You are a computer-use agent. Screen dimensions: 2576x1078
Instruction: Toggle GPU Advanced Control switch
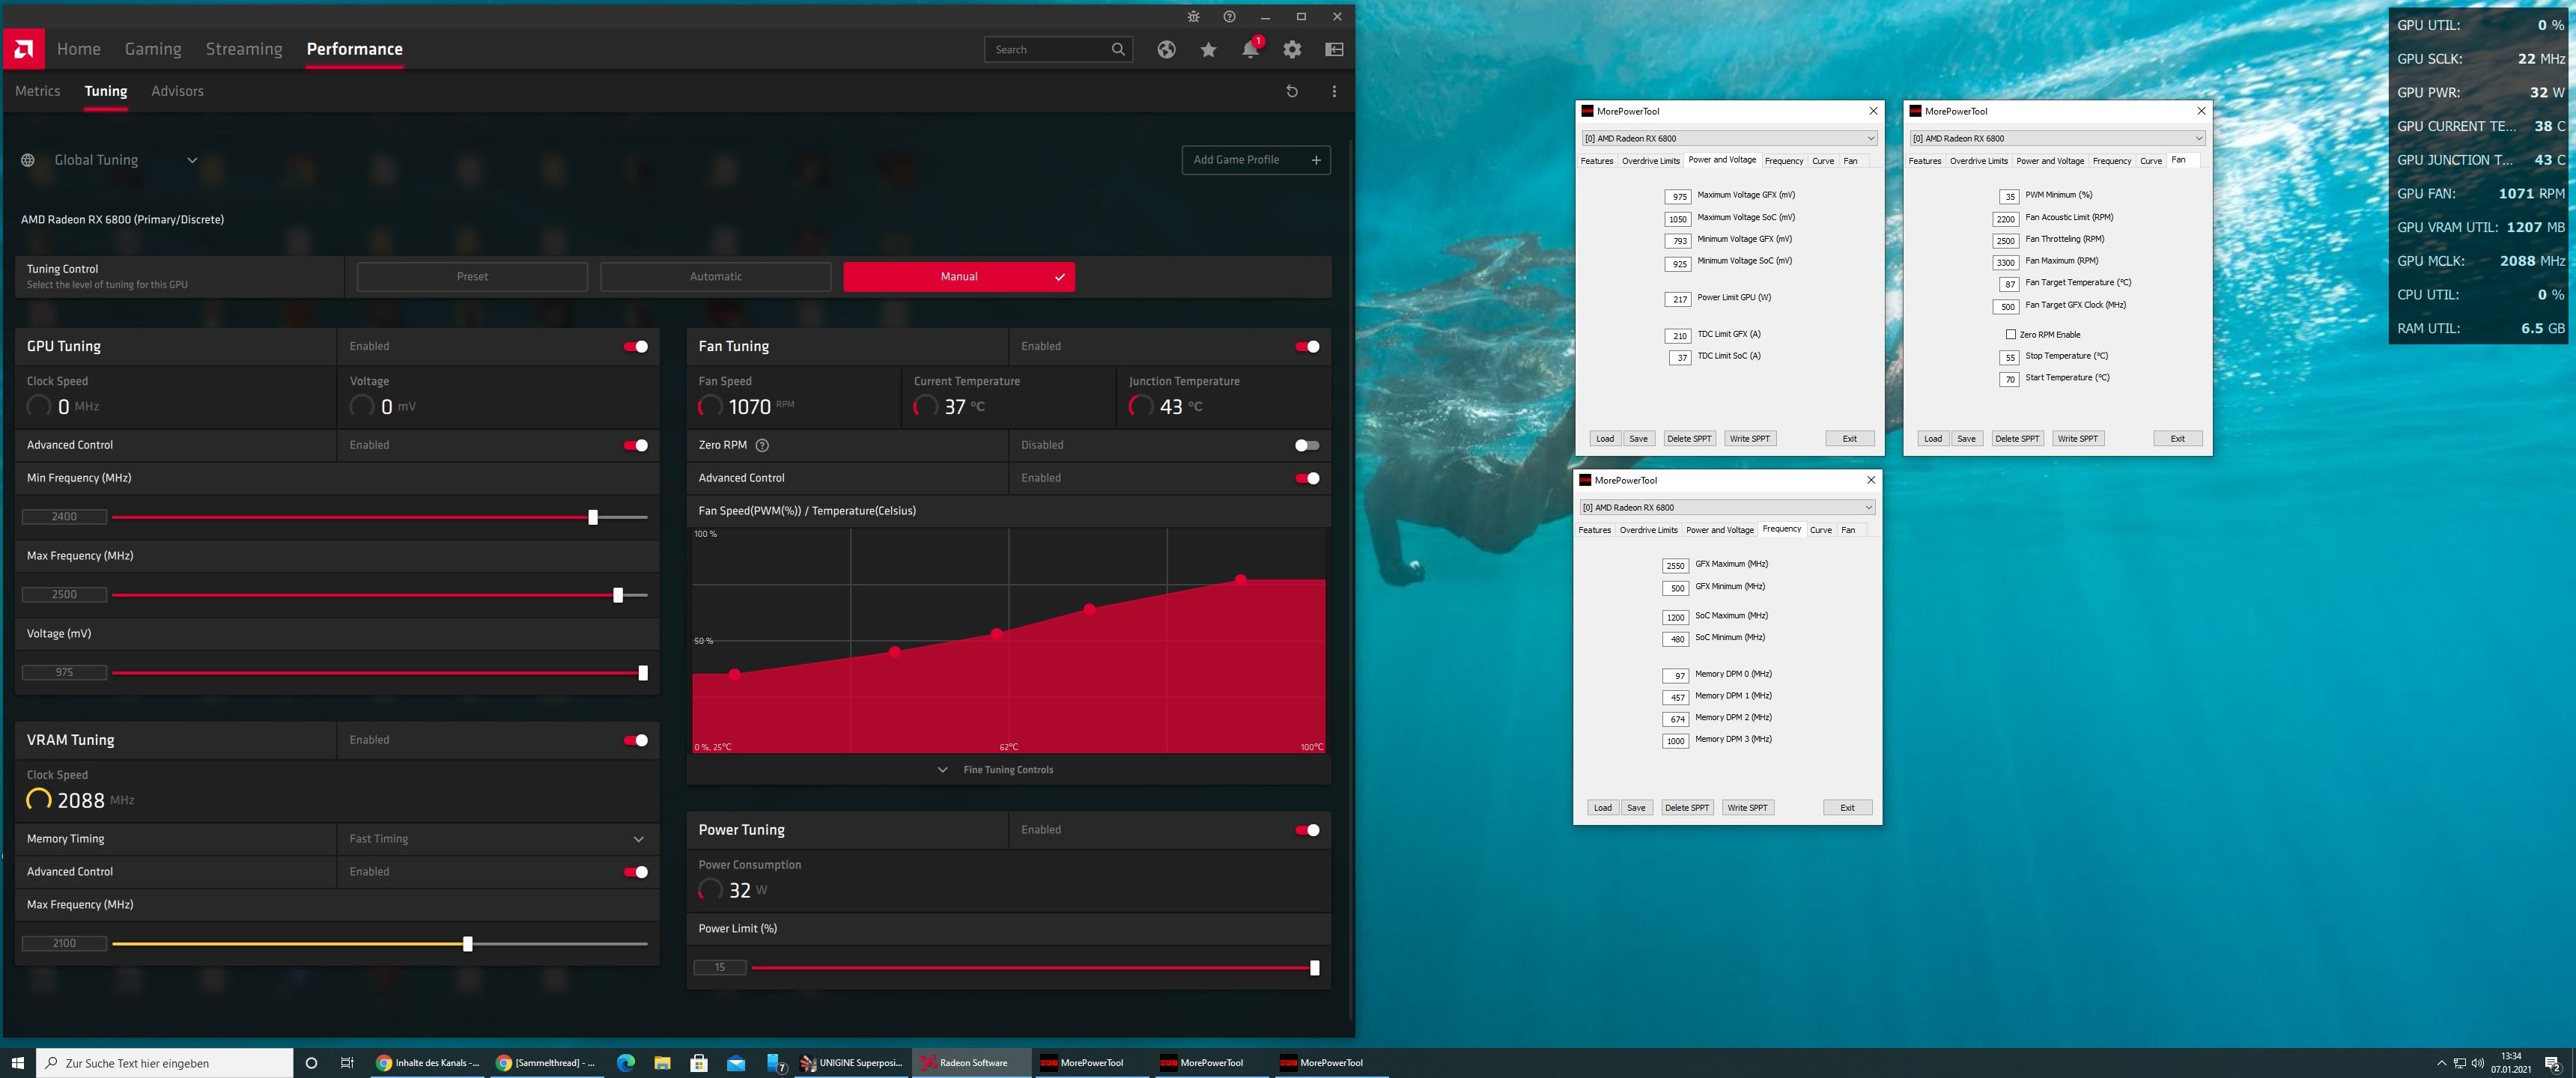click(x=636, y=445)
